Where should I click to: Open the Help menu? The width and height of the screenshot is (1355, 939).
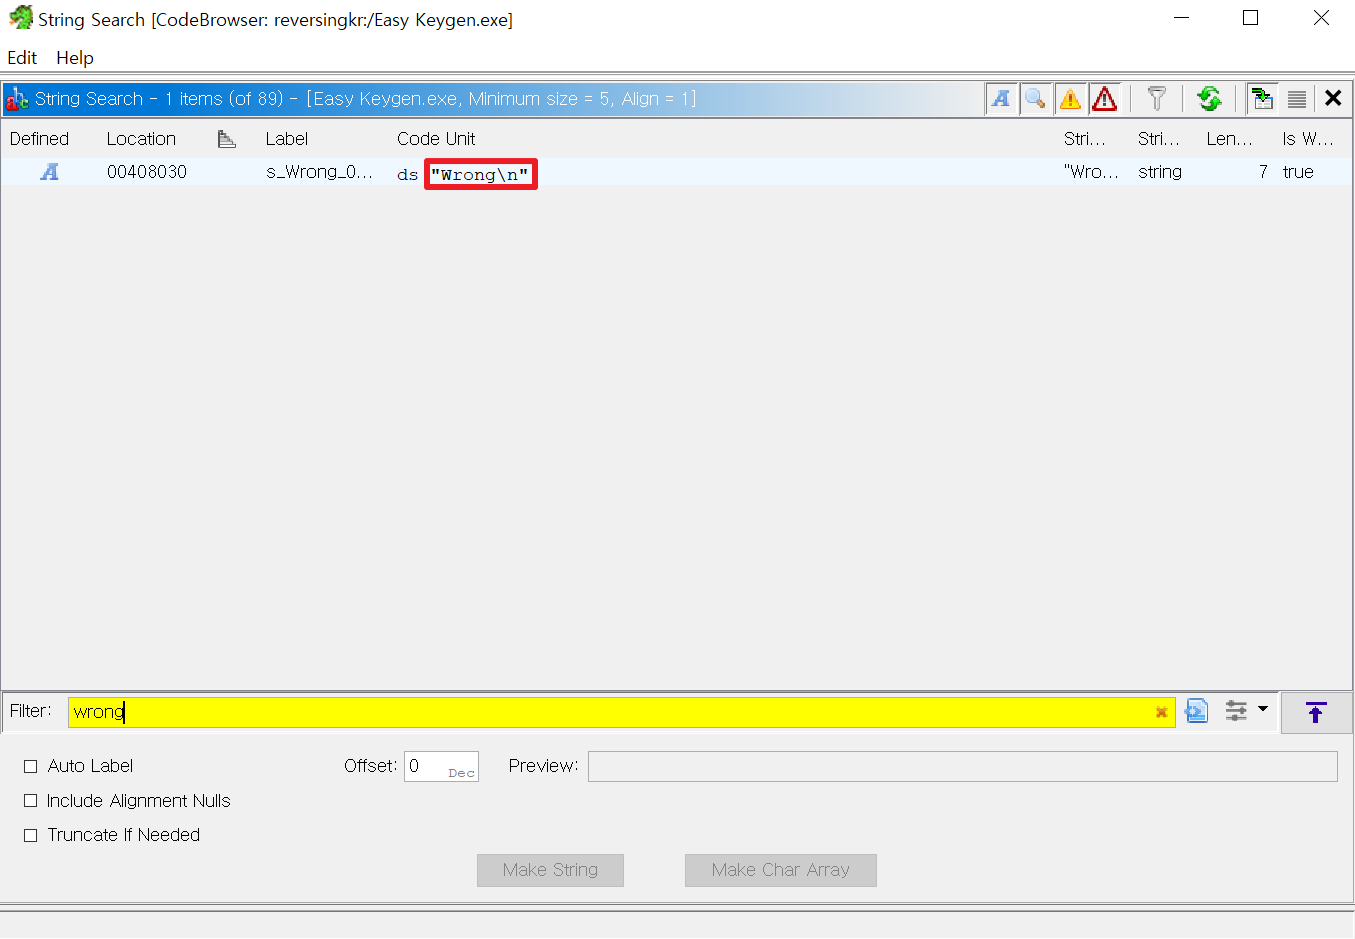point(75,58)
